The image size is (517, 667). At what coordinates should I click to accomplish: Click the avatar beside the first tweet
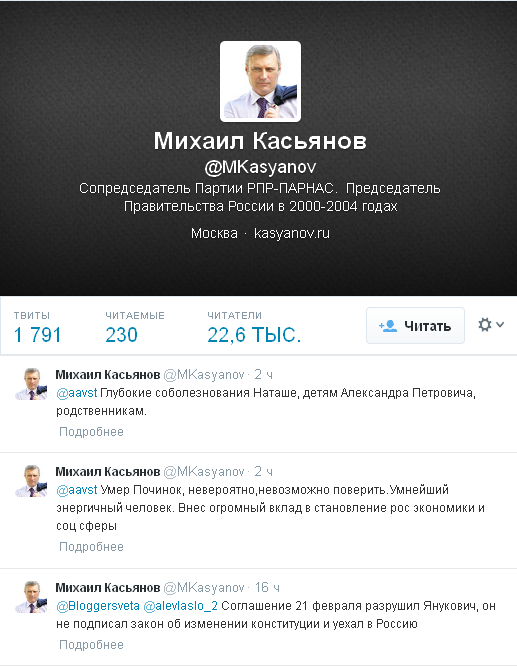[x=31, y=384]
